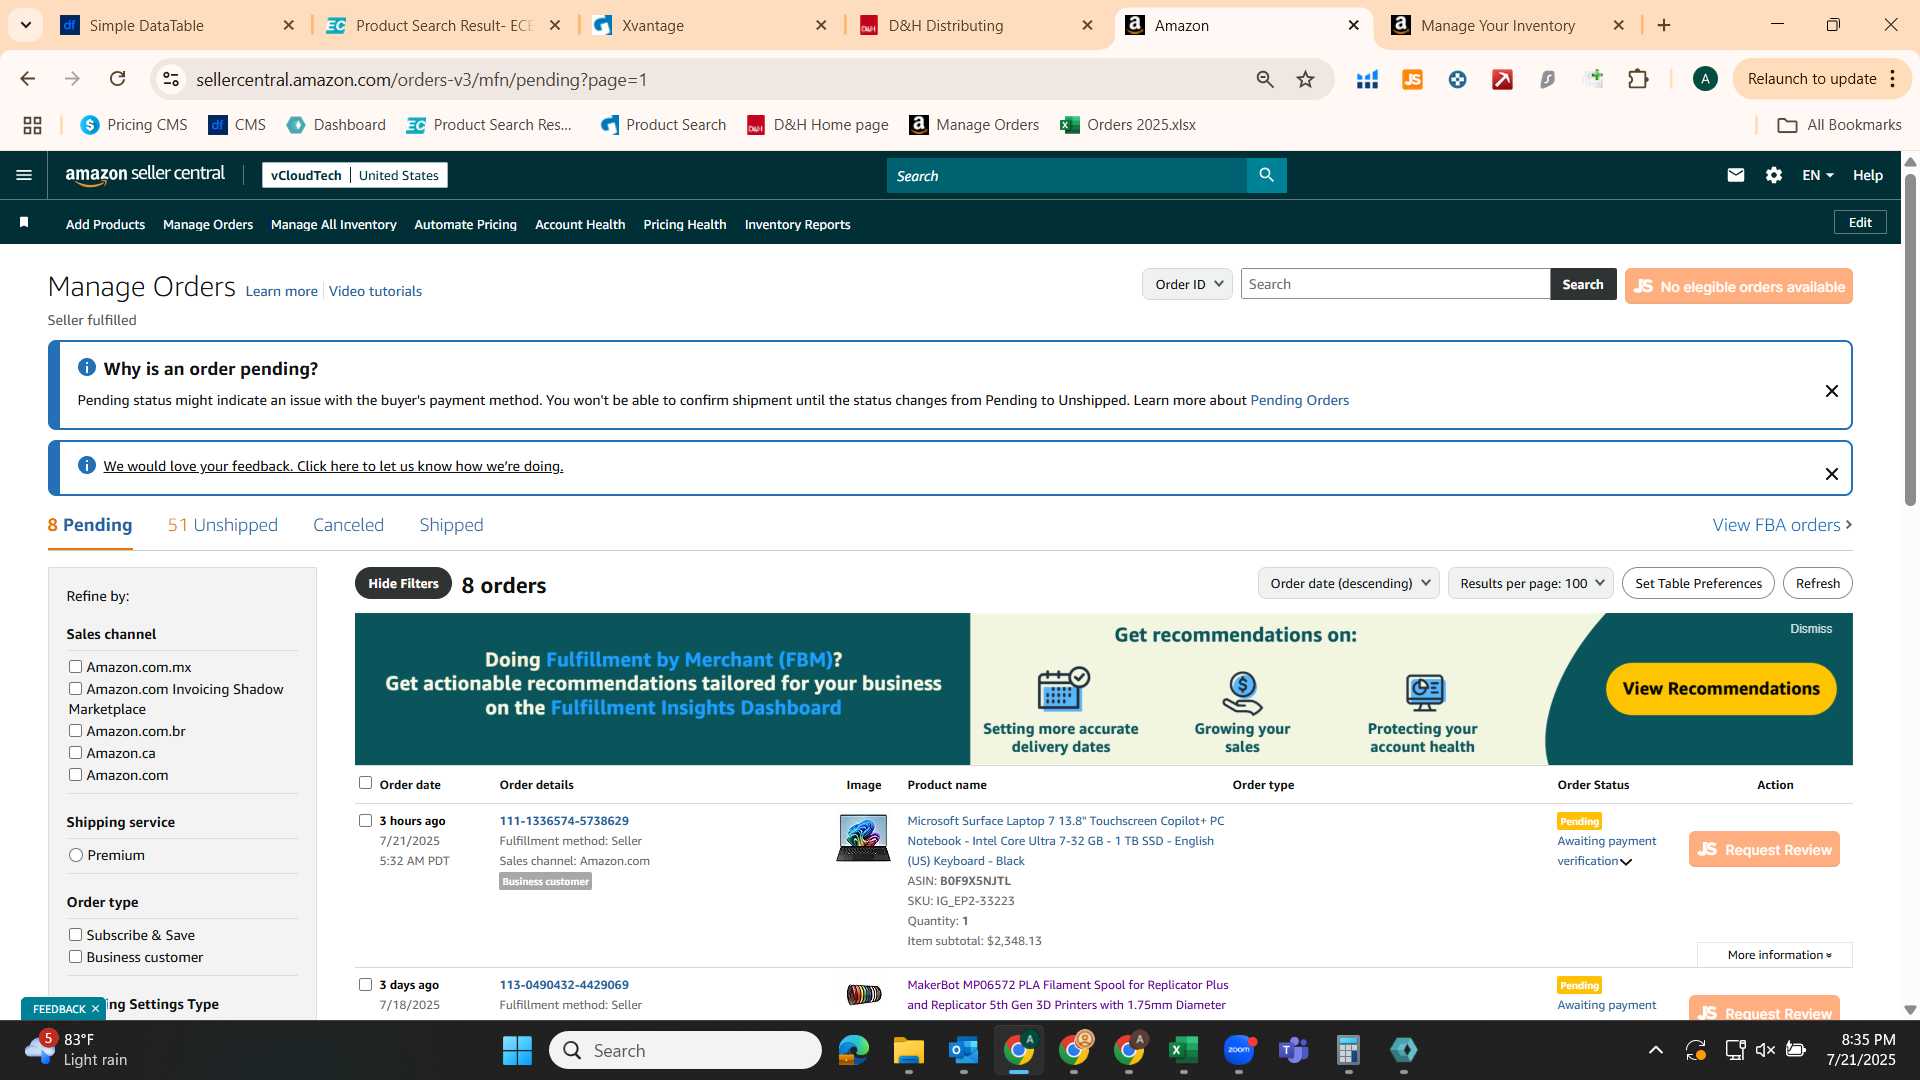Image resolution: width=1920 pixels, height=1080 pixels.
Task: Reload the page with the browser refresh icon
Action: [117, 79]
